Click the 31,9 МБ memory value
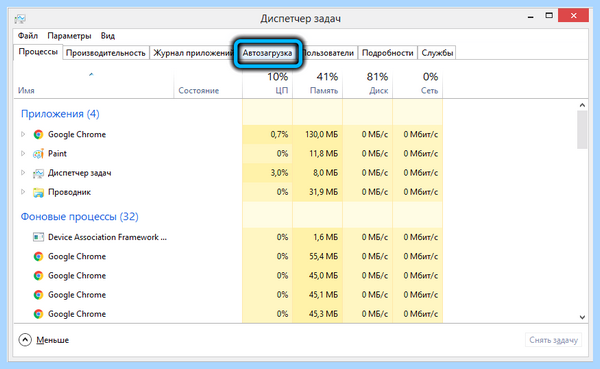 click(x=323, y=192)
